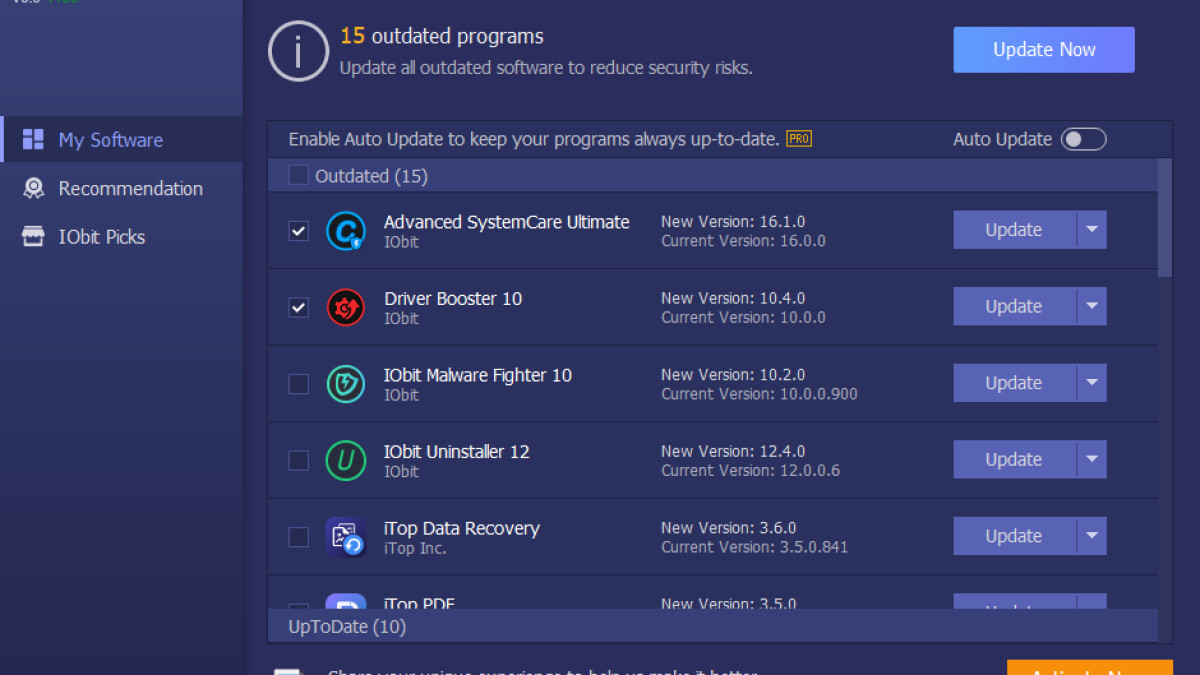Switch to My Software in the sidebar
The width and height of the screenshot is (1200, 675).
[x=110, y=140]
